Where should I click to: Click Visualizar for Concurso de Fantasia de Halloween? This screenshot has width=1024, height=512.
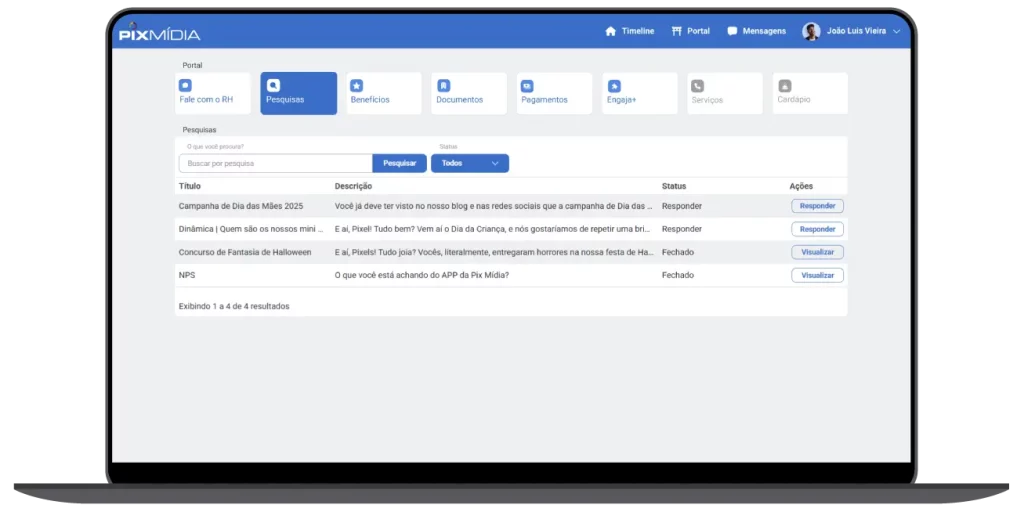[x=817, y=252]
